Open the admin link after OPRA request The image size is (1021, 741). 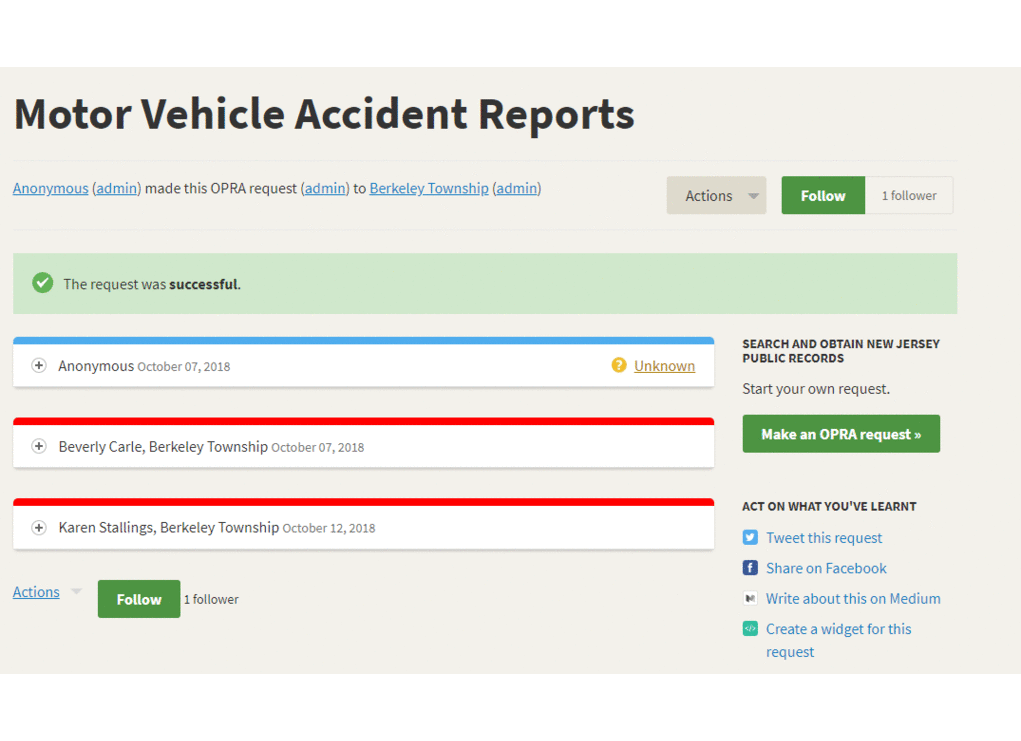(326, 188)
